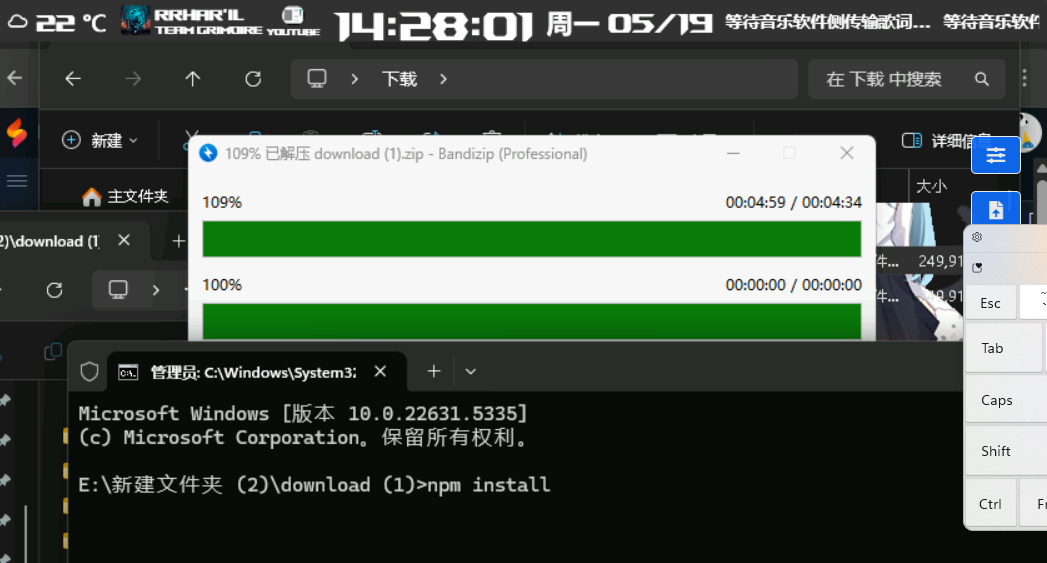Add a new tab in the terminal
The width and height of the screenshot is (1047, 563).
[434, 372]
